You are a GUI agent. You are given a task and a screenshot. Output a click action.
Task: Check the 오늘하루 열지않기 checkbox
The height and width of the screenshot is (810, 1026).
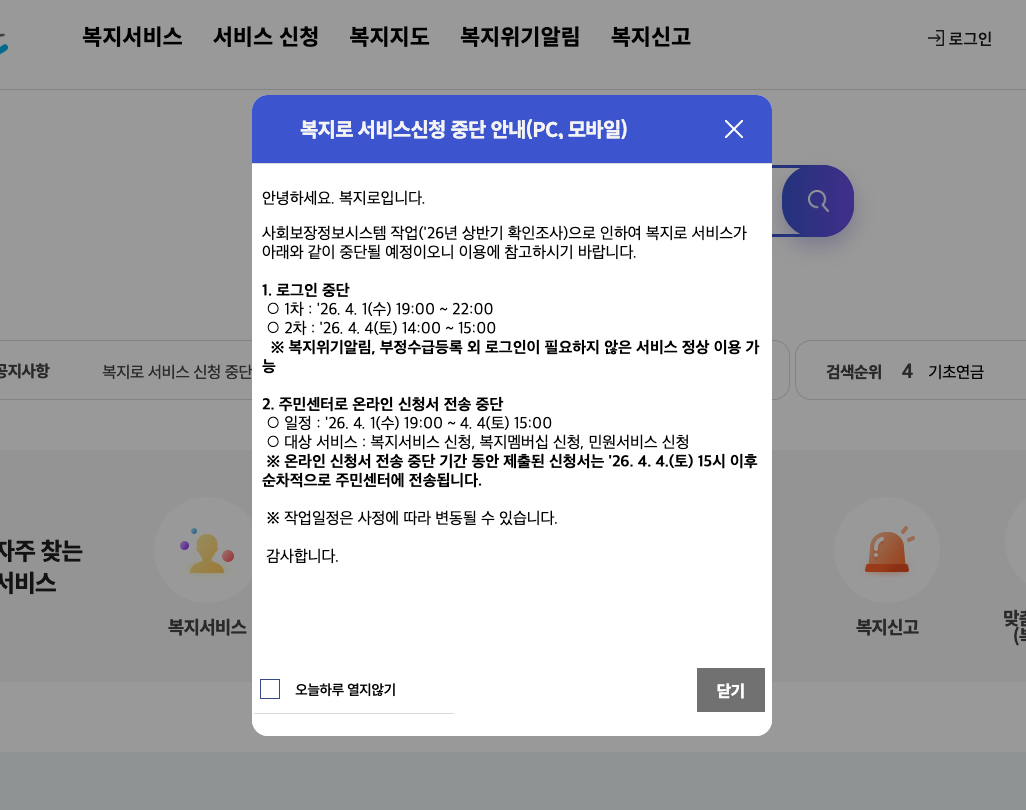pos(270,689)
